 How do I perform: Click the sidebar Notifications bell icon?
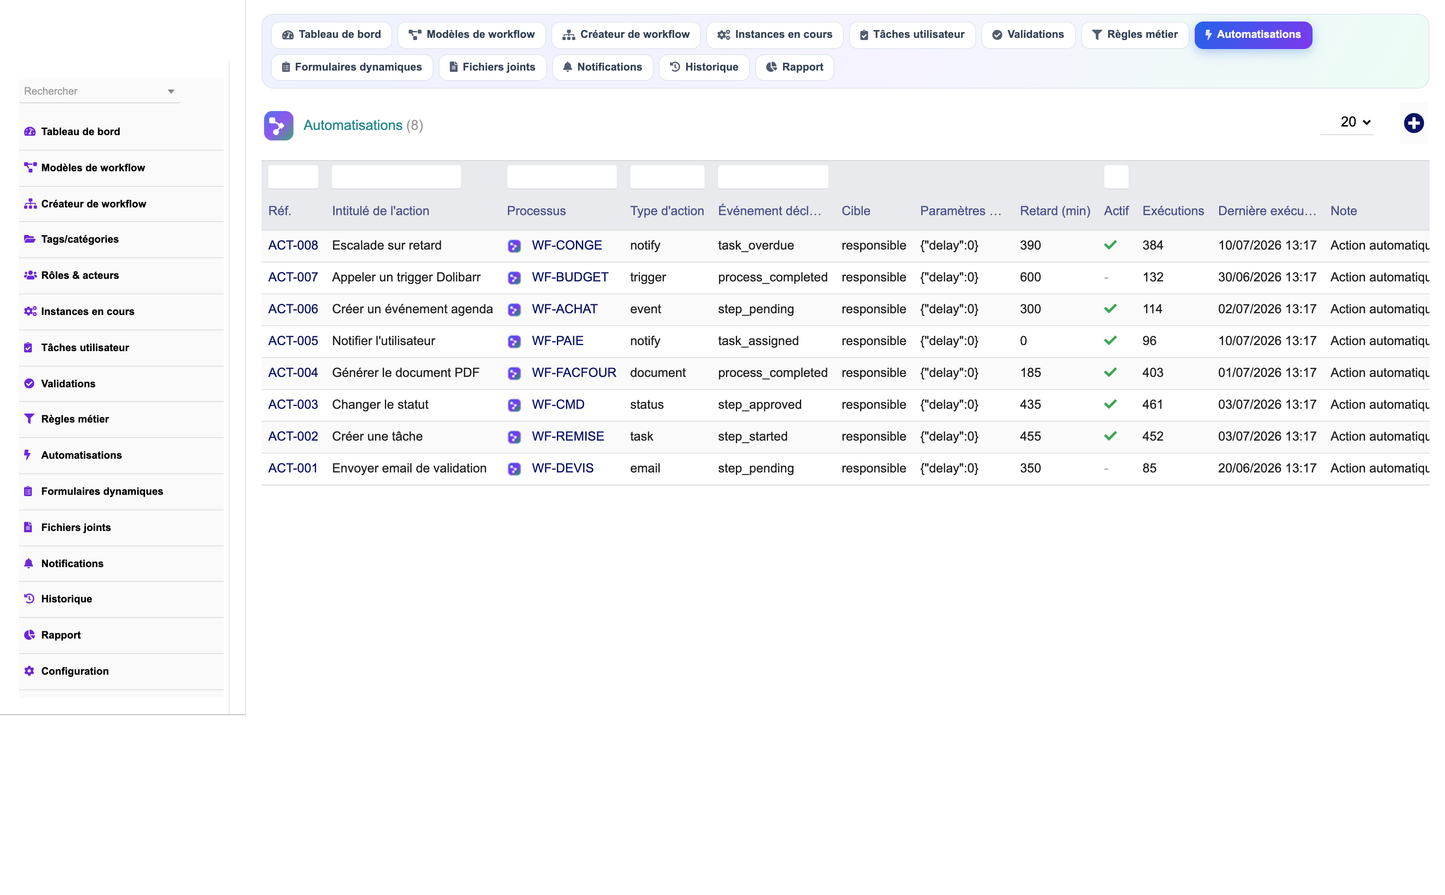[29, 563]
